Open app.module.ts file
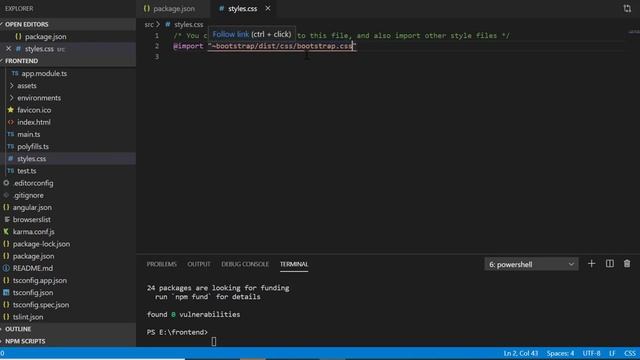This screenshot has height=360, width=640. [44, 73]
